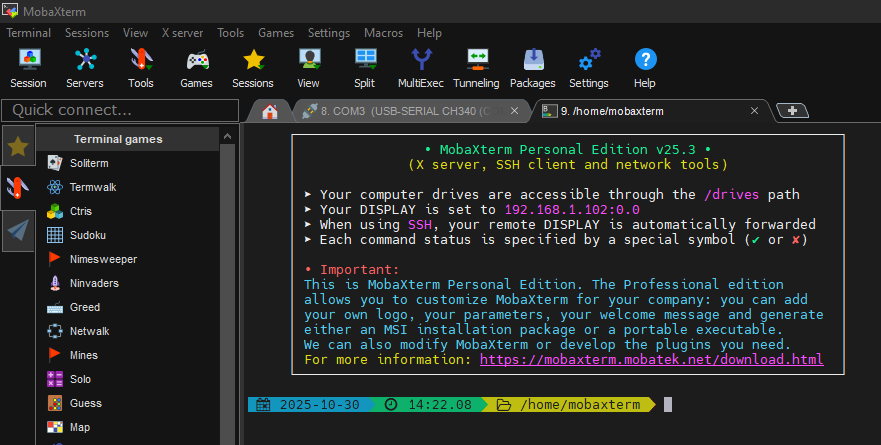Screen dimensions: 881x445
Task: Open the Settings gear toolbar icon
Action: [x=588, y=67]
